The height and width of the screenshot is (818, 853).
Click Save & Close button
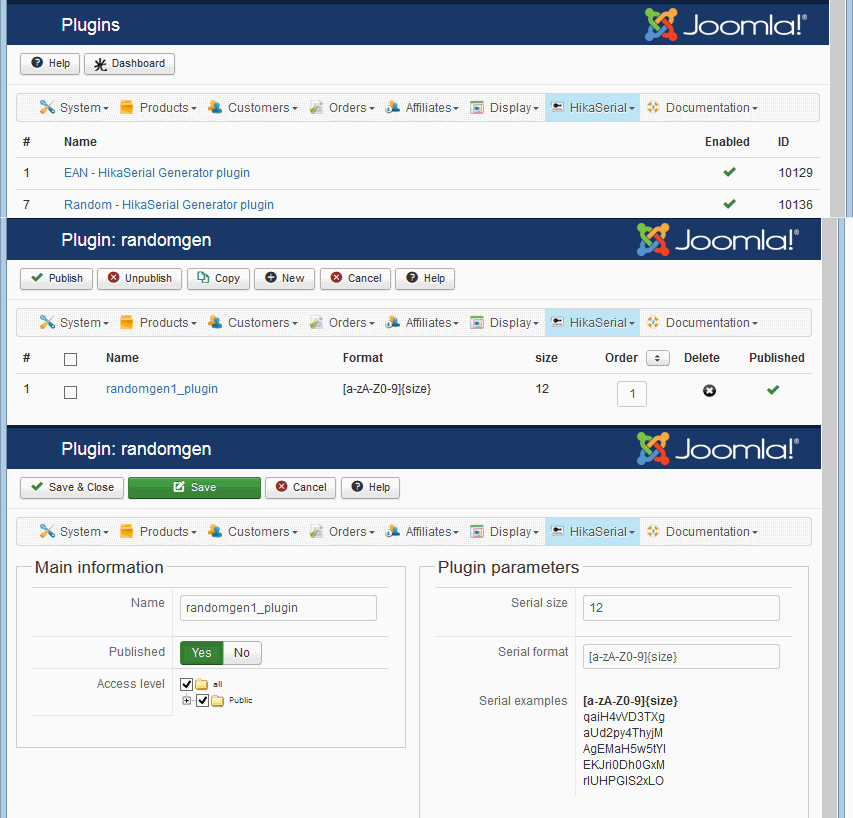72,488
